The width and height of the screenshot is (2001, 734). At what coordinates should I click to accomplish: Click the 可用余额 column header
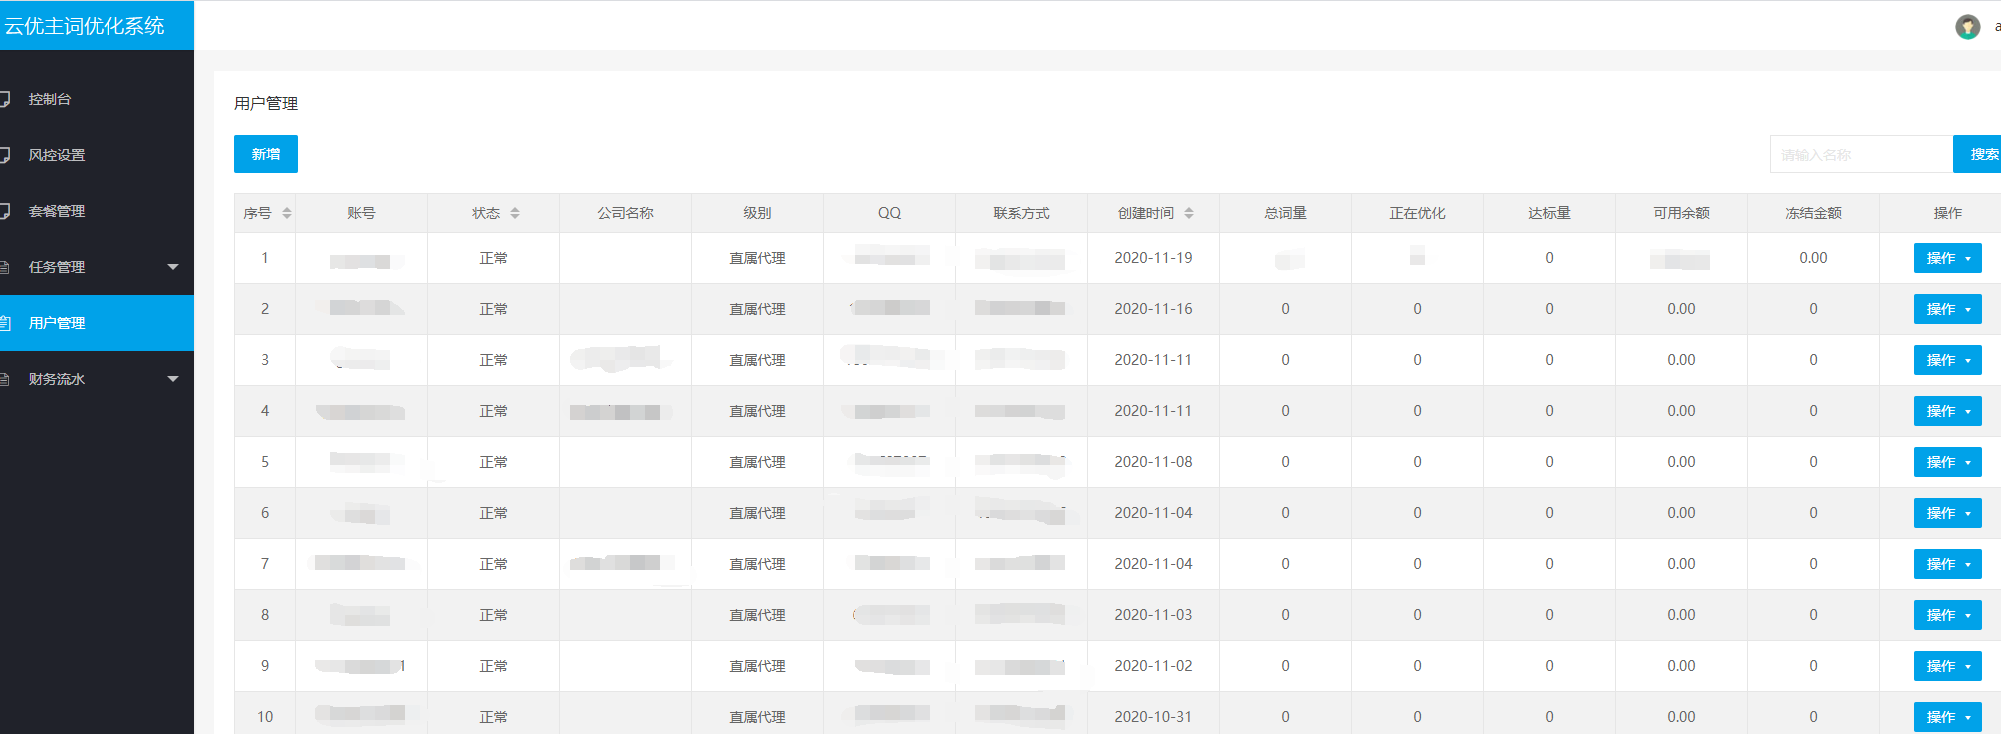(x=1681, y=213)
